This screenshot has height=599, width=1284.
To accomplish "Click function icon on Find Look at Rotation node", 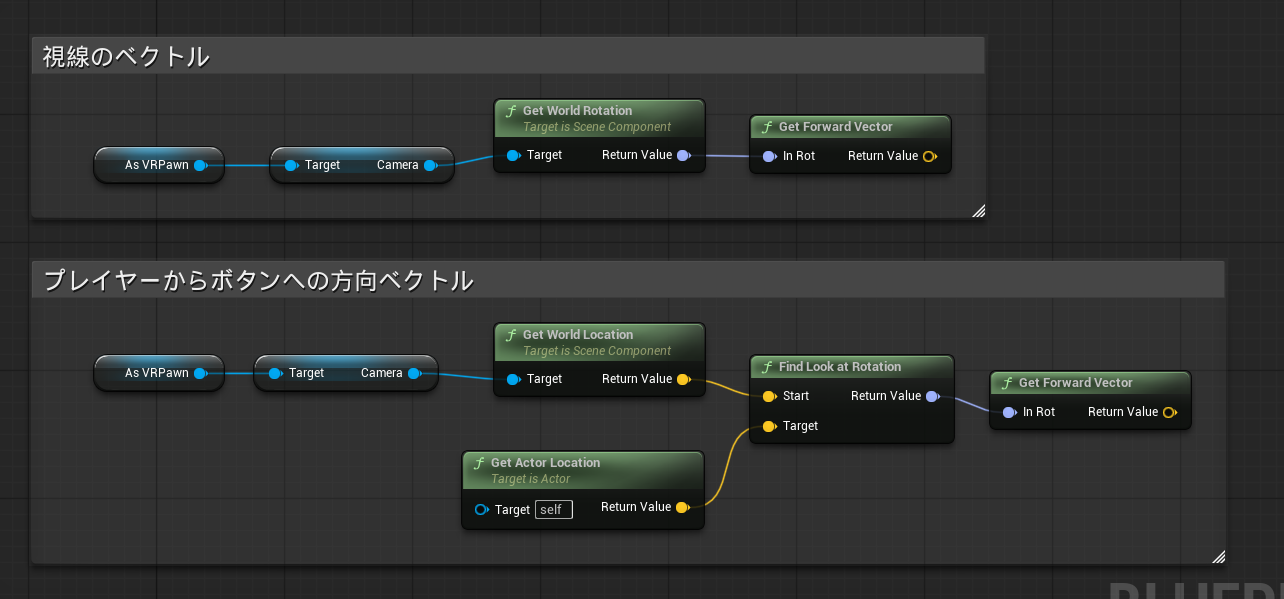I will tap(767, 367).
